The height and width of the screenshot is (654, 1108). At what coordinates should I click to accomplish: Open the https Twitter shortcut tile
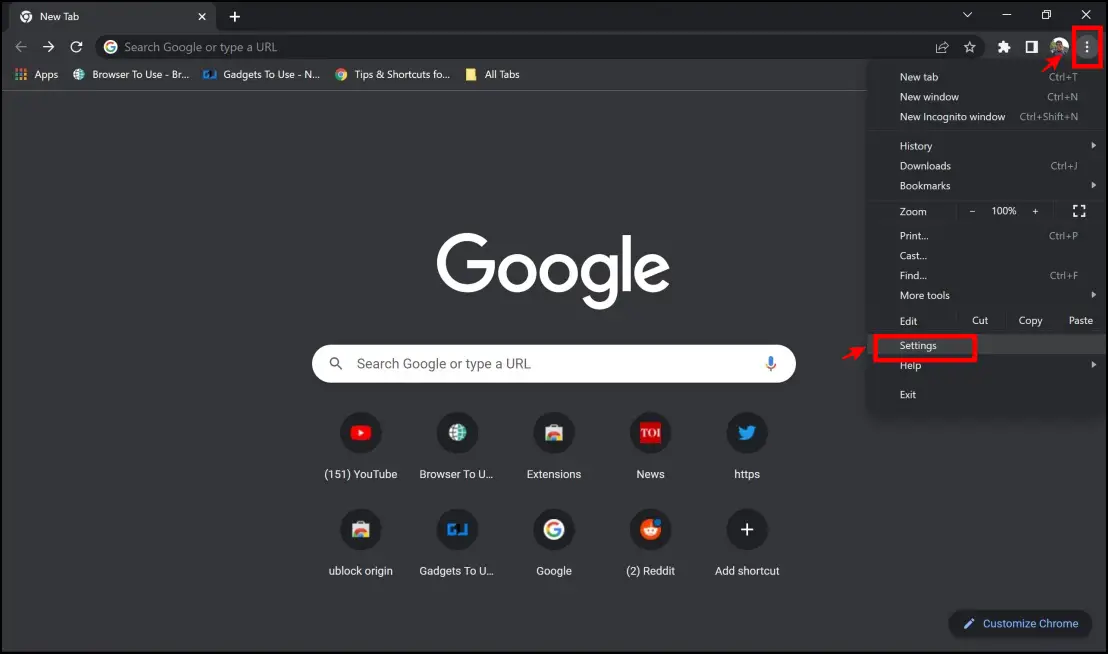[747, 446]
